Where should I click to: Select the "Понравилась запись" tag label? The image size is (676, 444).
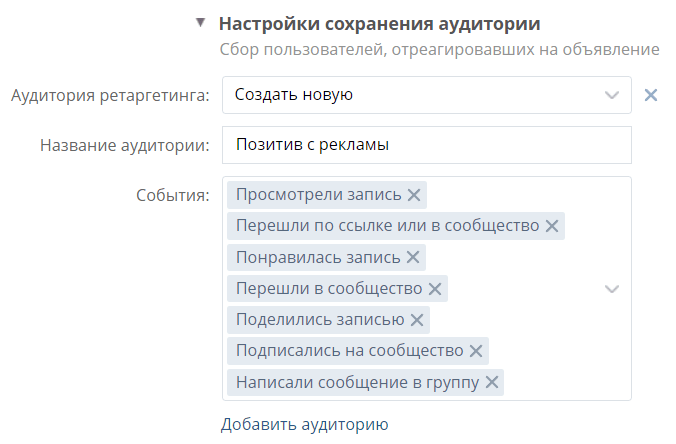point(318,257)
